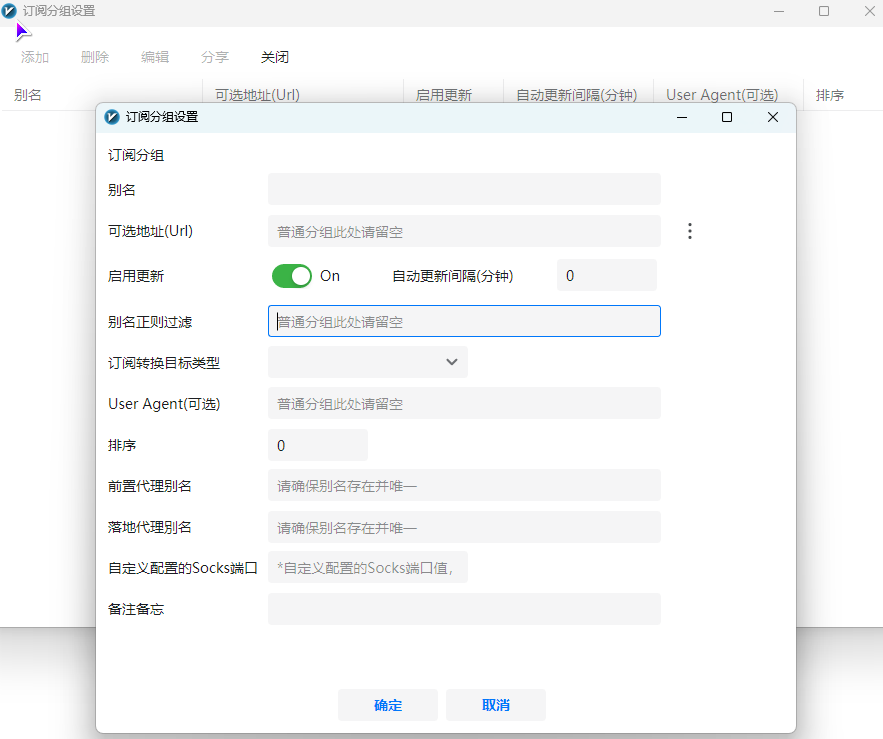Confirm settings with the 确定 button
Viewport: 883px width, 739px height.
[x=387, y=705]
